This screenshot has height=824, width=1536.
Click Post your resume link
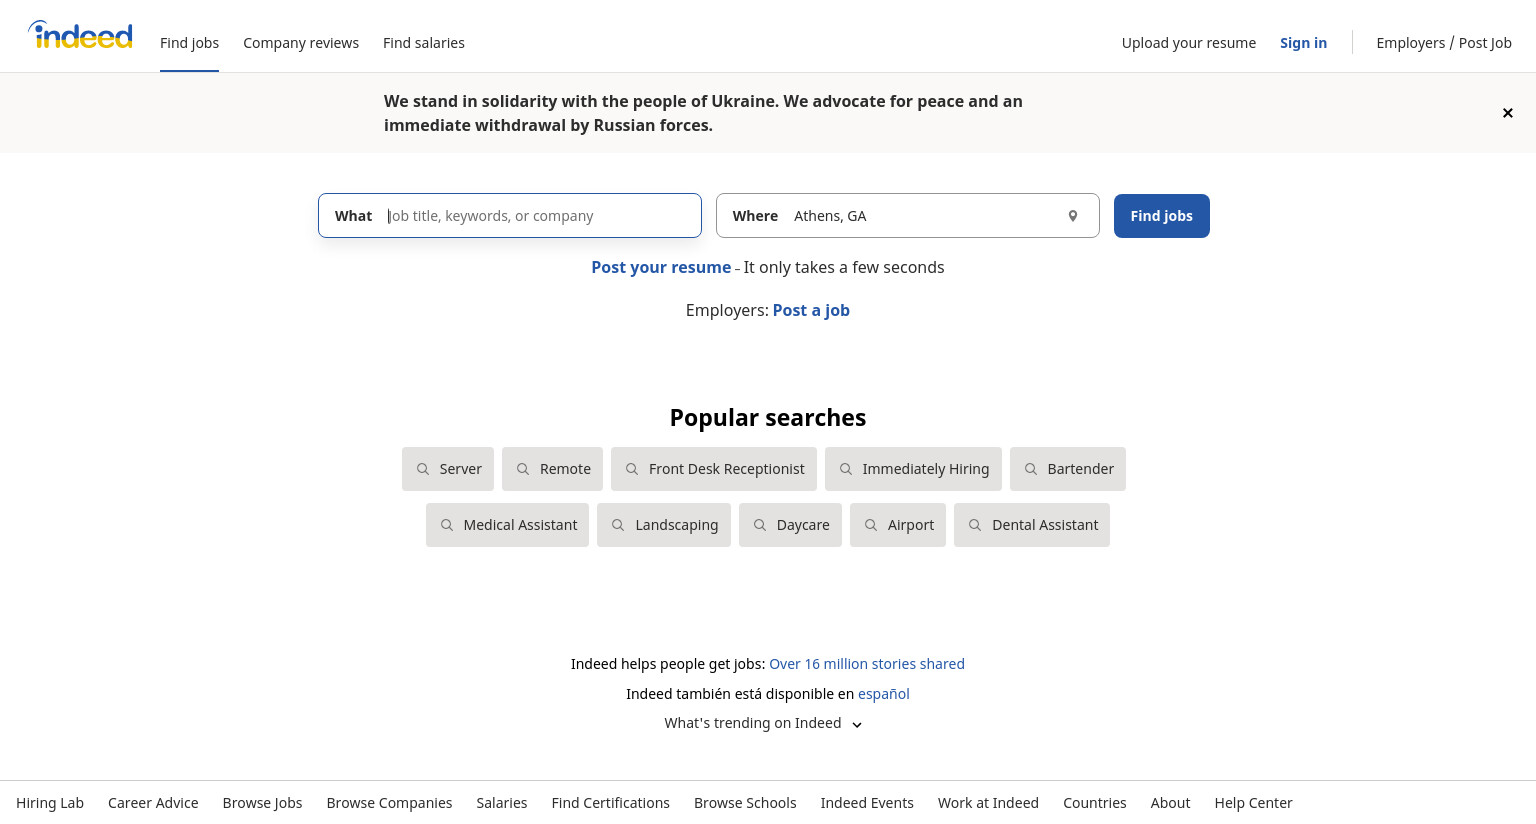661,268
